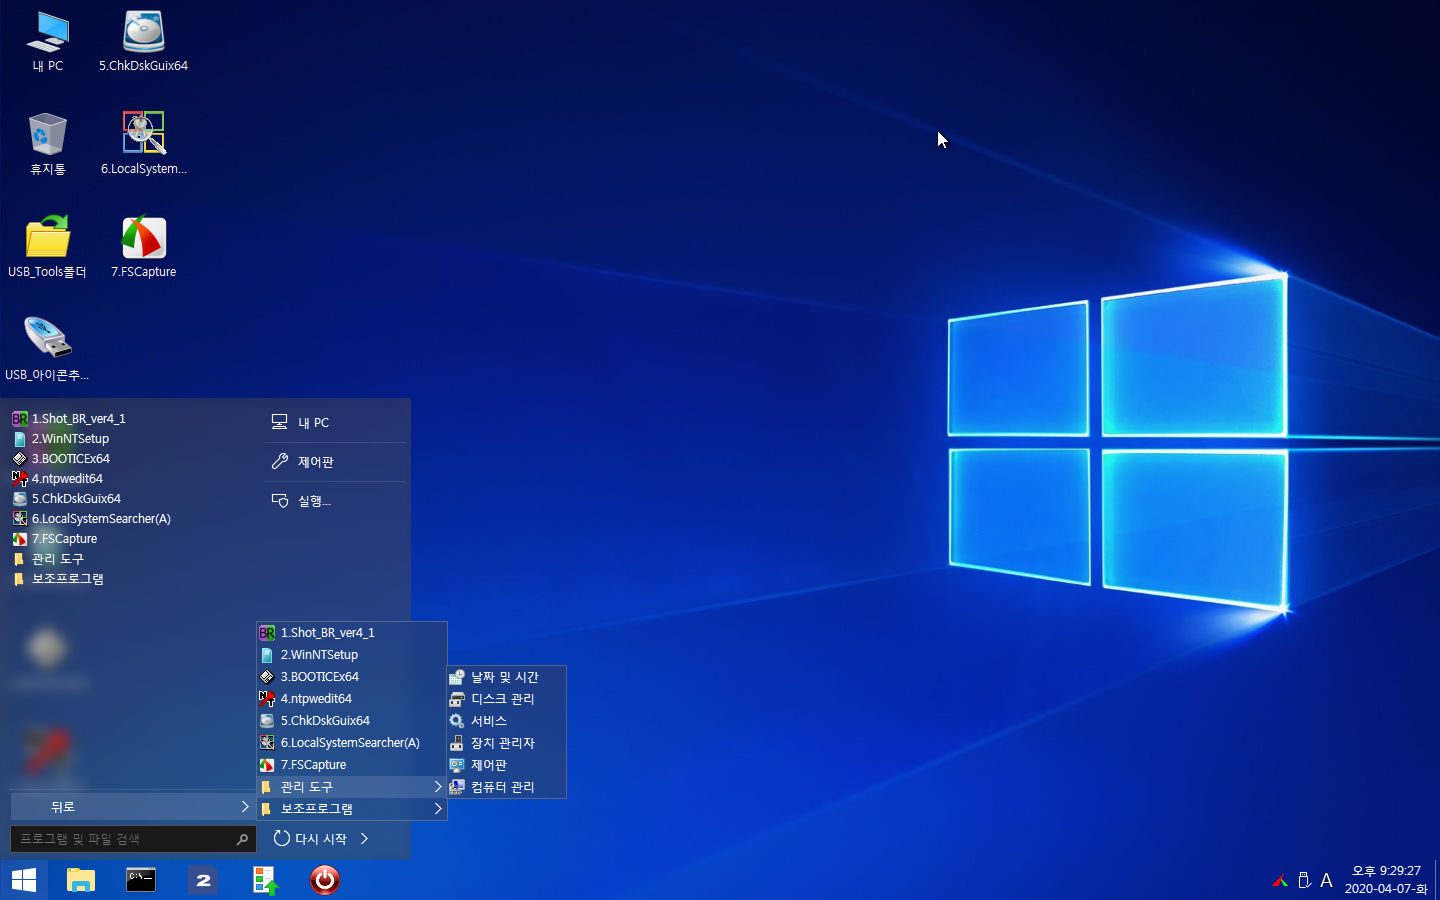This screenshot has width=1440, height=900.
Task: Select 5.ChkDskGuix64 in the programs submenu
Action: (x=352, y=721)
